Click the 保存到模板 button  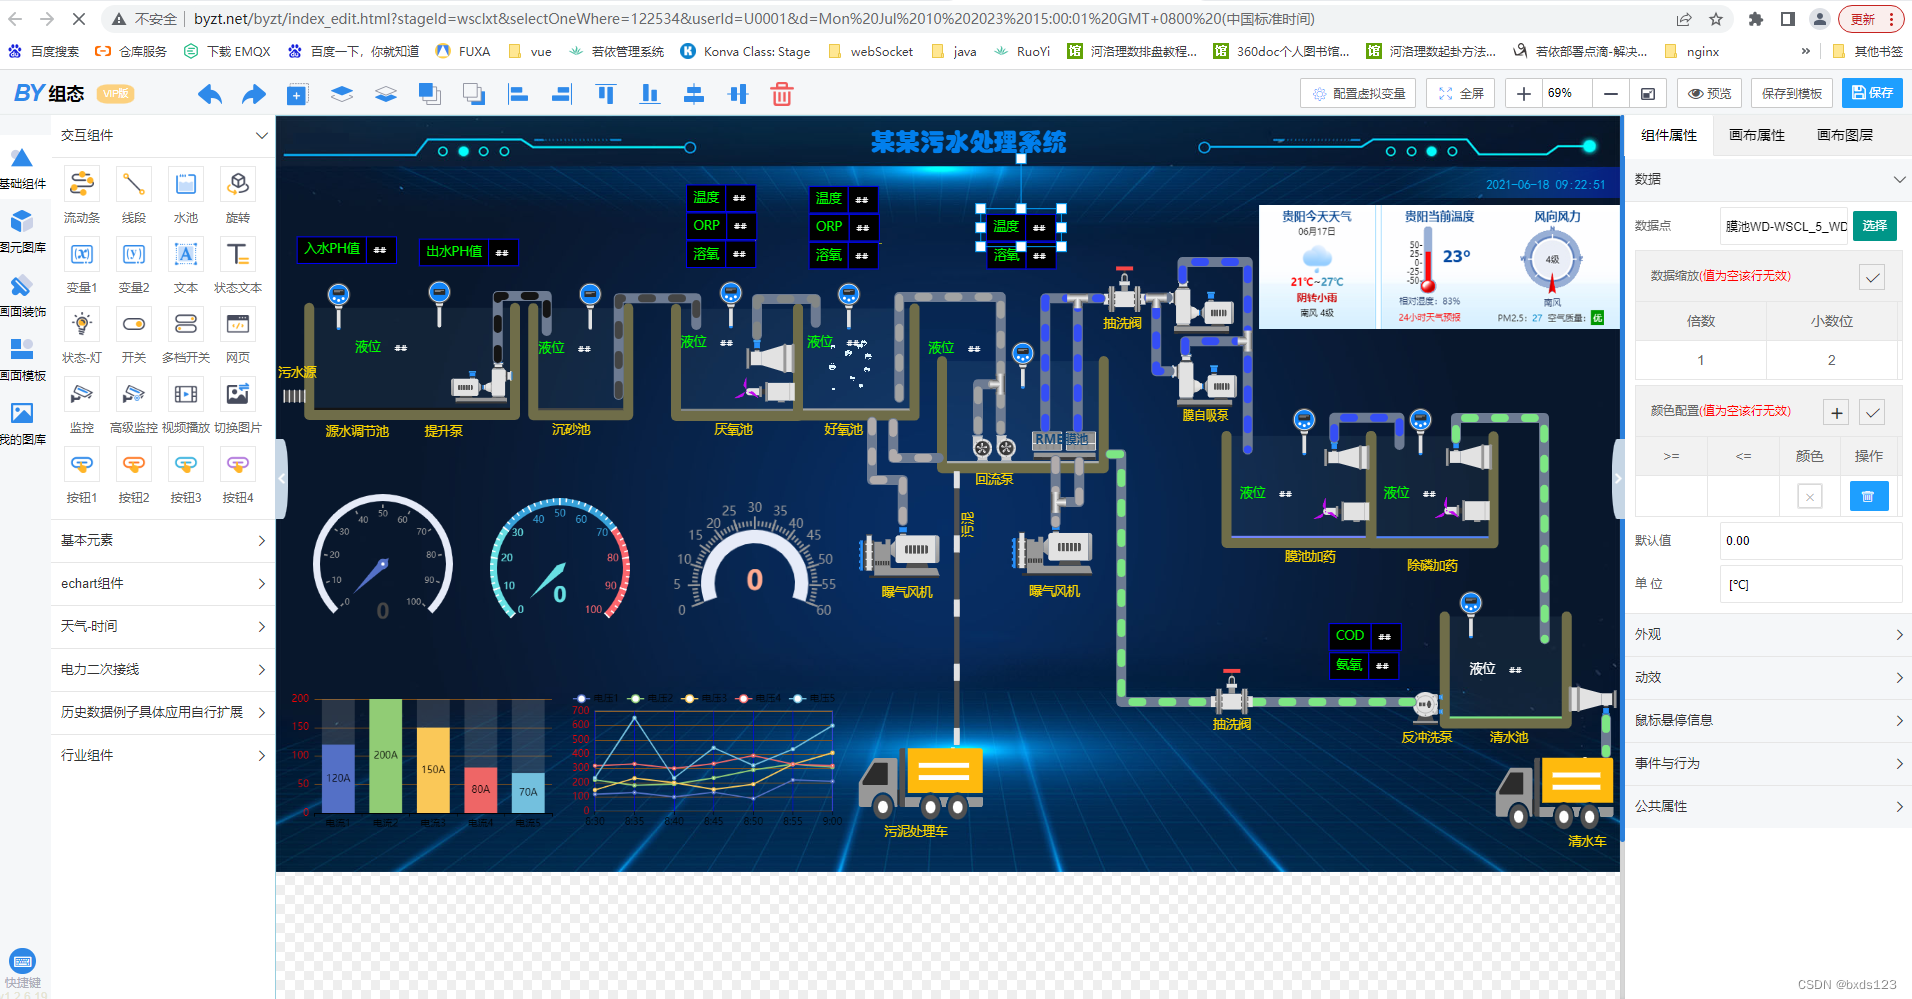click(1791, 94)
